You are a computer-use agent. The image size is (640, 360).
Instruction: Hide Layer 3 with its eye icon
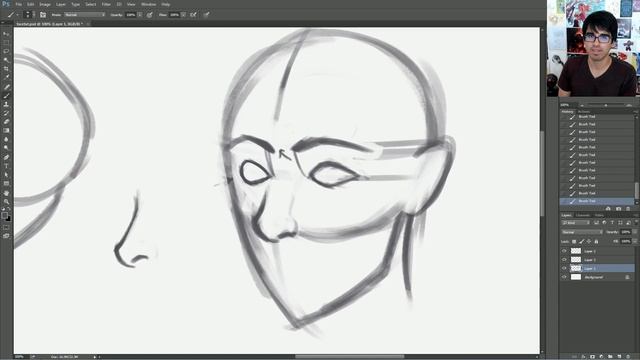(x=564, y=251)
